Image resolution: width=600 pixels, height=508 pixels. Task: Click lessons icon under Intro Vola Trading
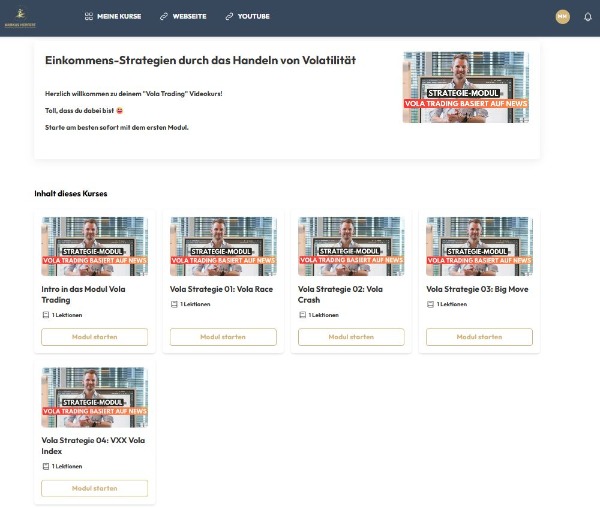[45, 315]
